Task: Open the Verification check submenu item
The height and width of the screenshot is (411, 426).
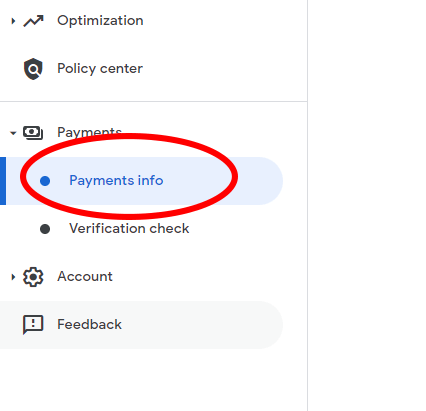Action: [x=129, y=228]
